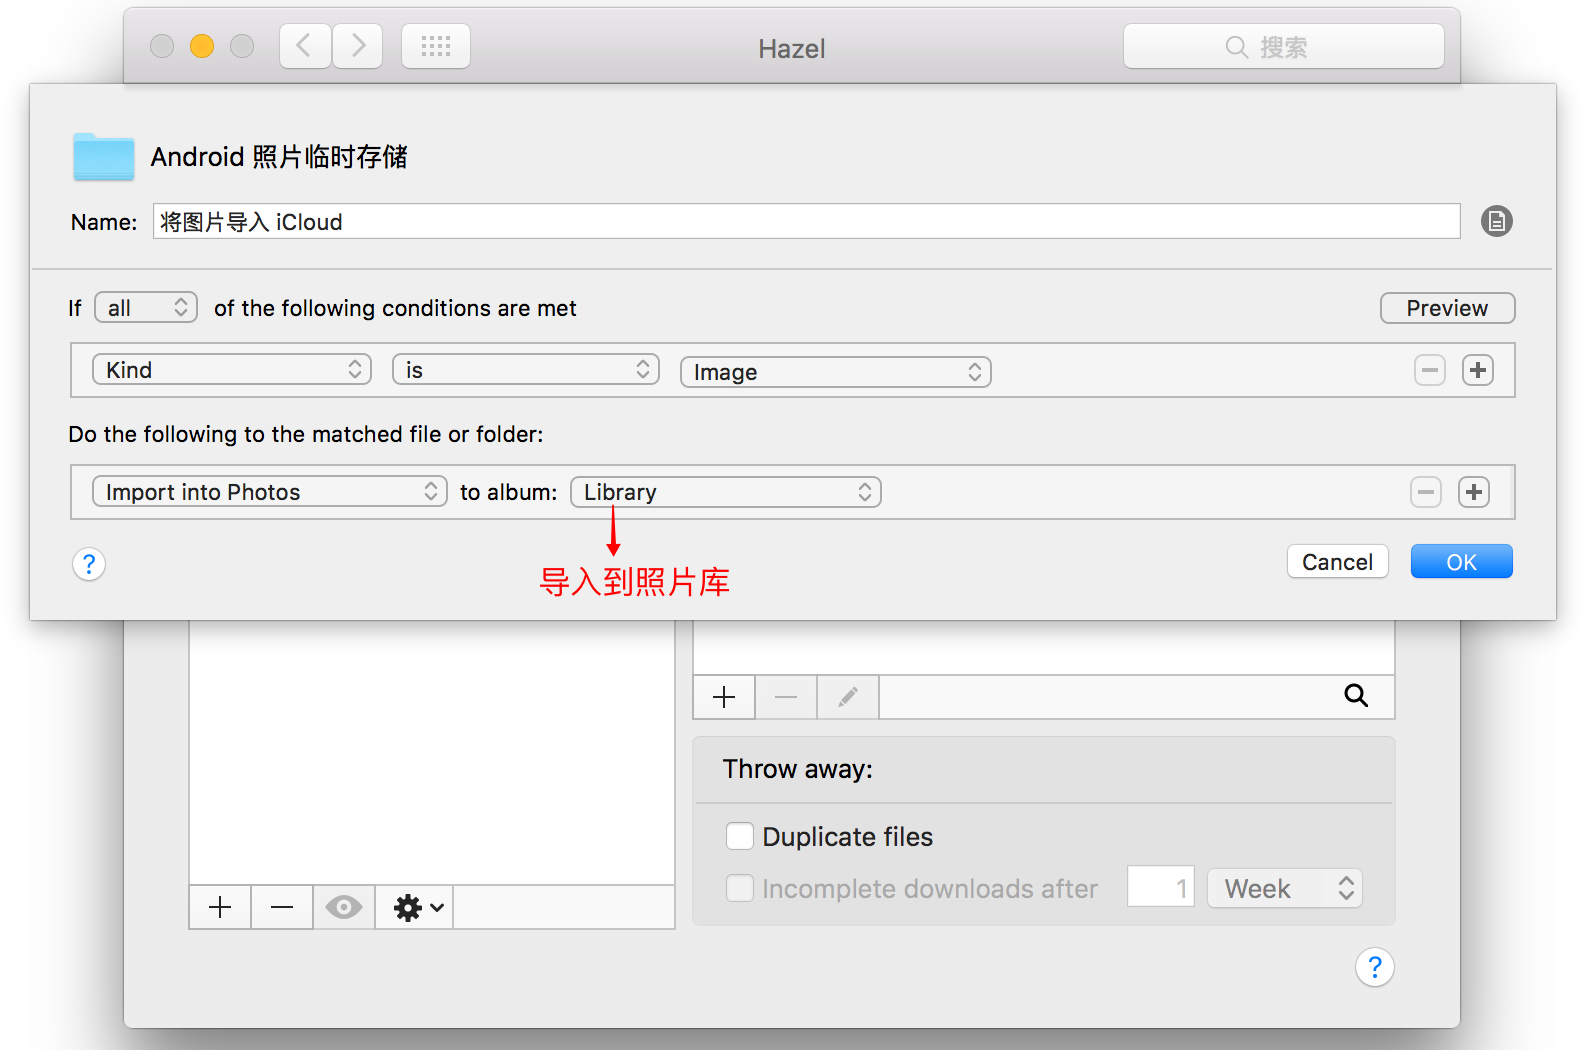Open the Kind attribute dropdown
The image size is (1580, 1050).
point(232,370)
